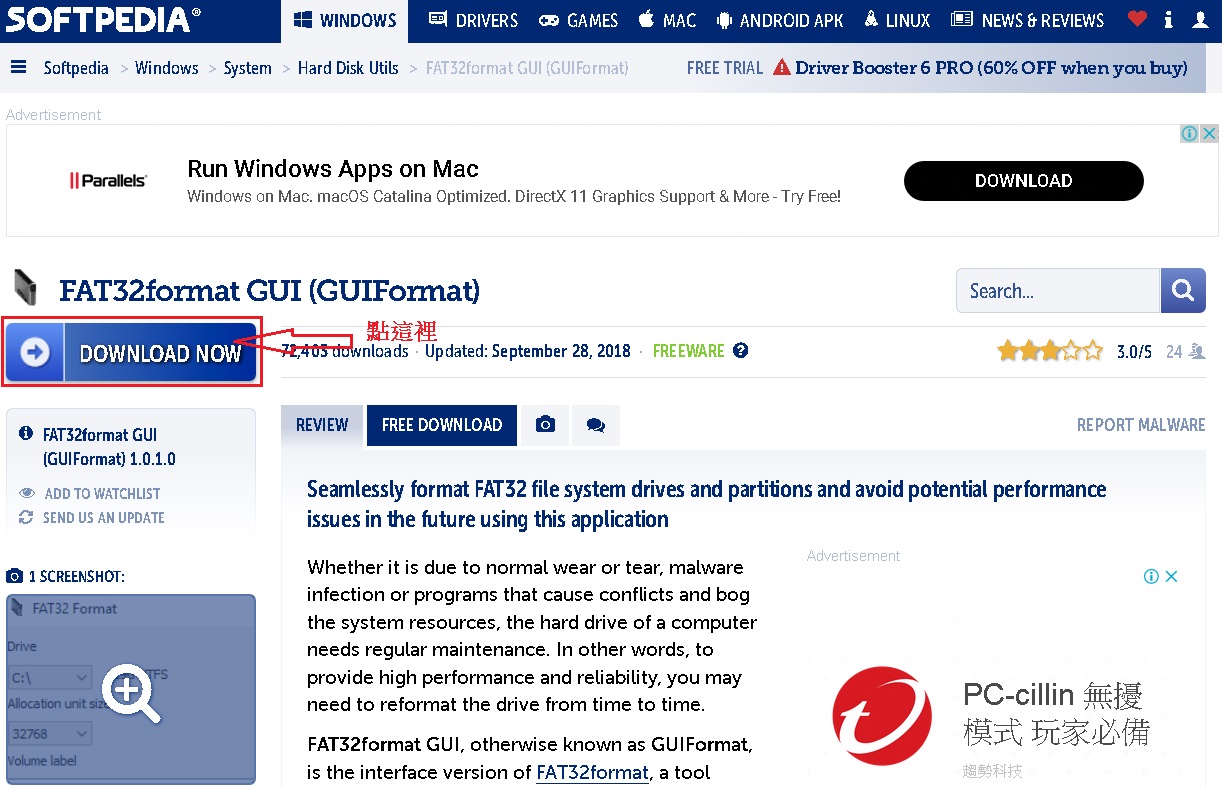The image size is (1222, 788).
Task: Go to Softpedia breadcrumb link
Action: tap(76, 68)
